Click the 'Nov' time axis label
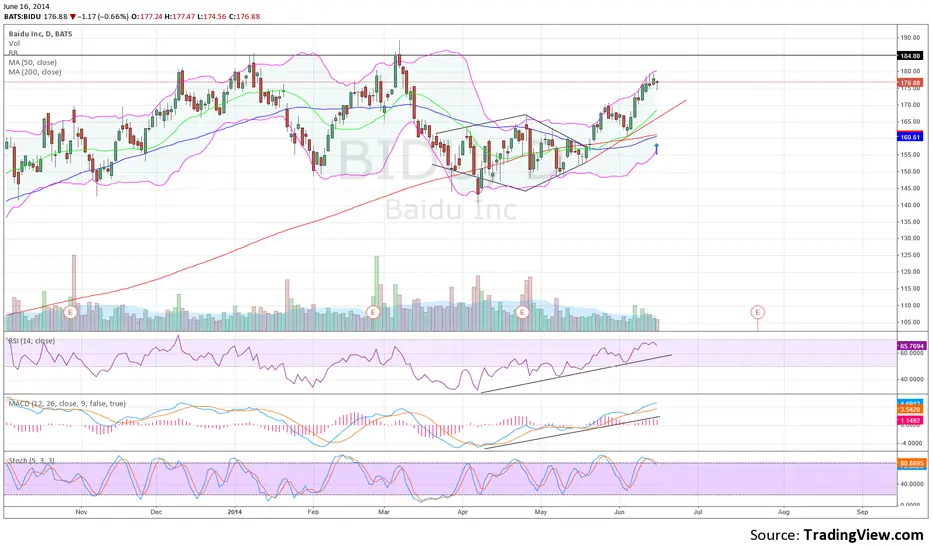The width and height of the screenshot is (932, 550). [81, 512]
